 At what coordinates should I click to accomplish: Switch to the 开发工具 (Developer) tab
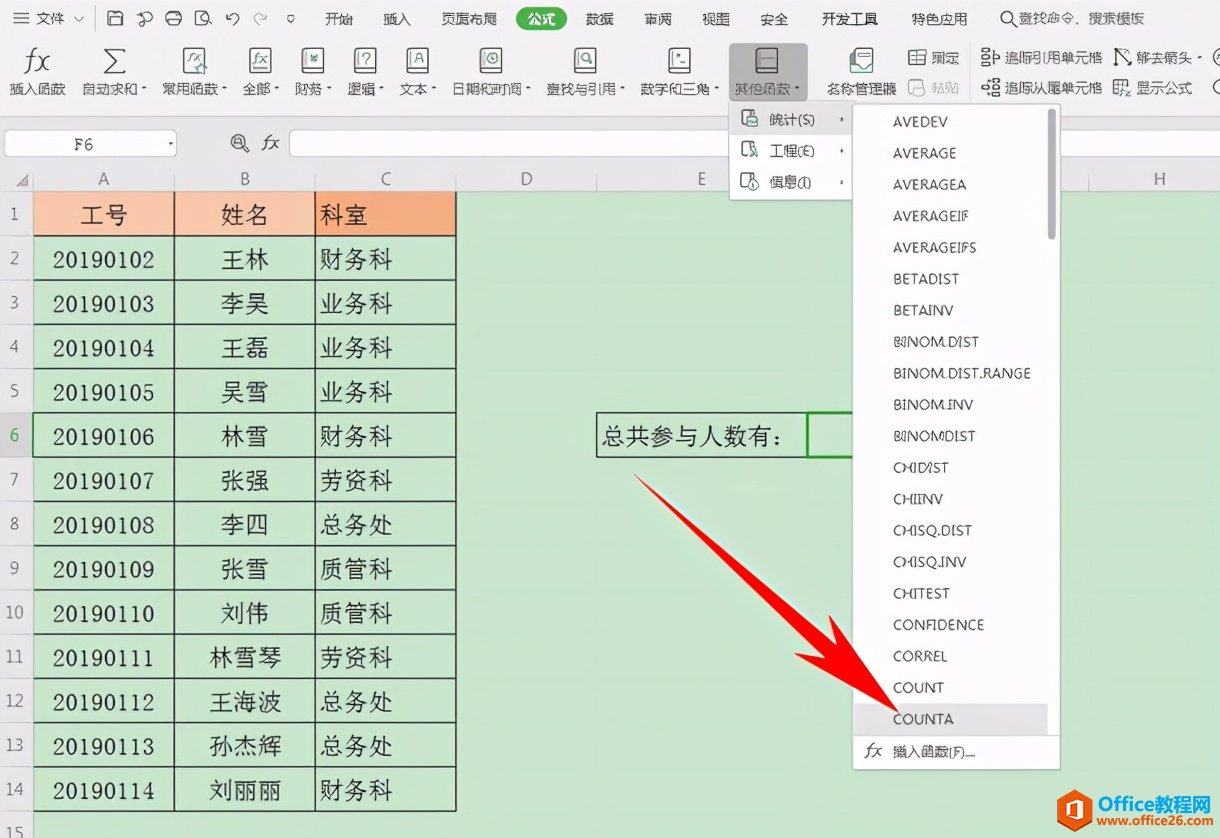coord(850,19)
